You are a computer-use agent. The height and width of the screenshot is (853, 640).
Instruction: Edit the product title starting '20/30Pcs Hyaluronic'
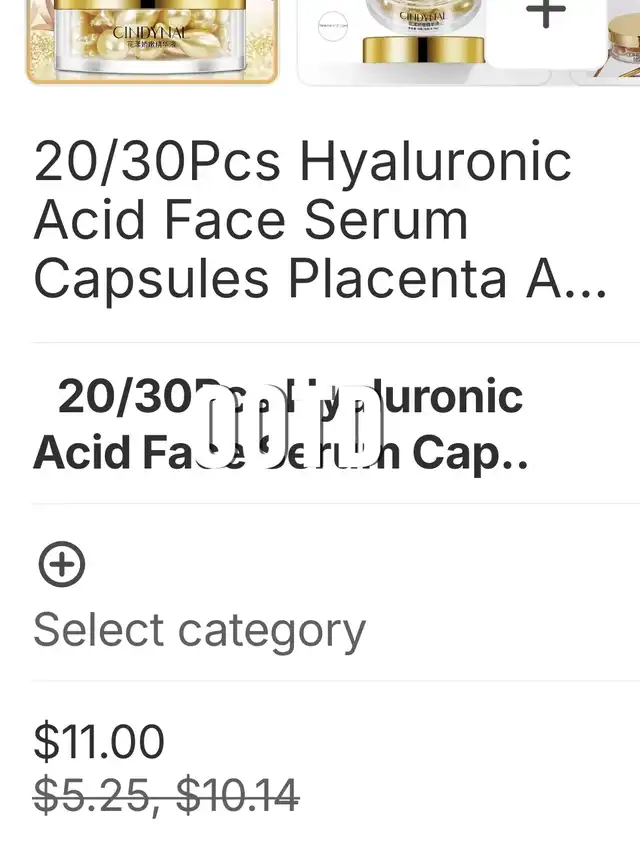[320, 220]
